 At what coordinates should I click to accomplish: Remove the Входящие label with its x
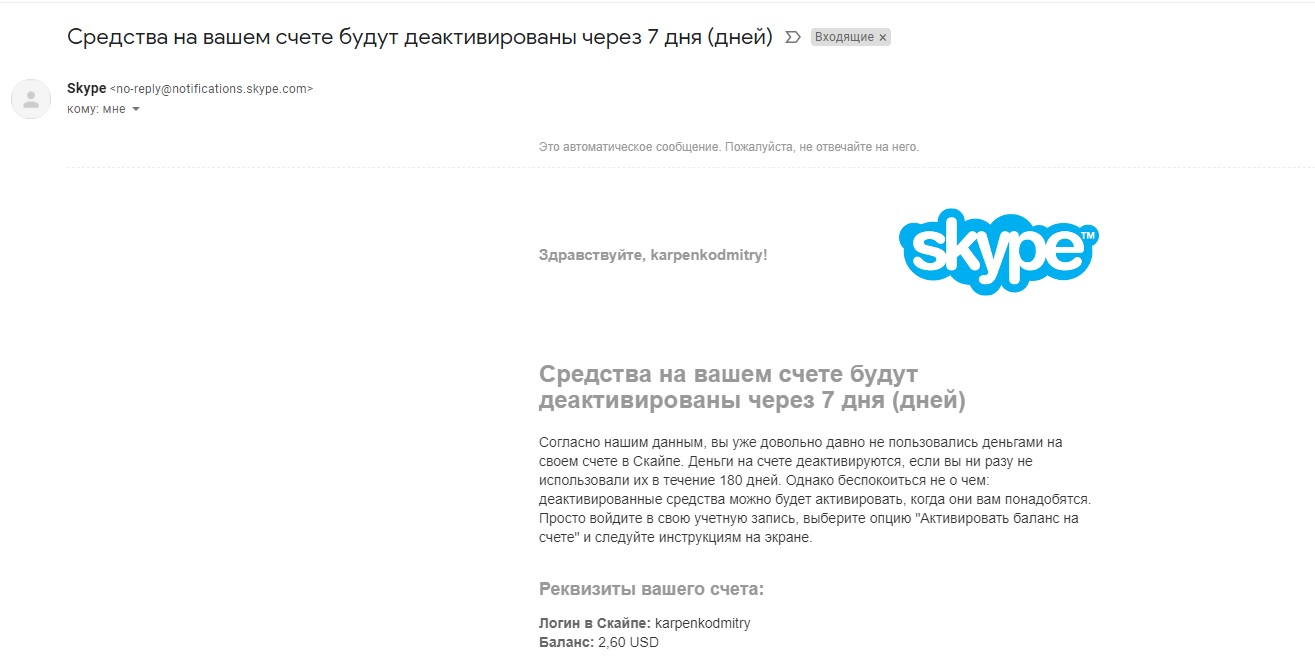tap(883, 37)
